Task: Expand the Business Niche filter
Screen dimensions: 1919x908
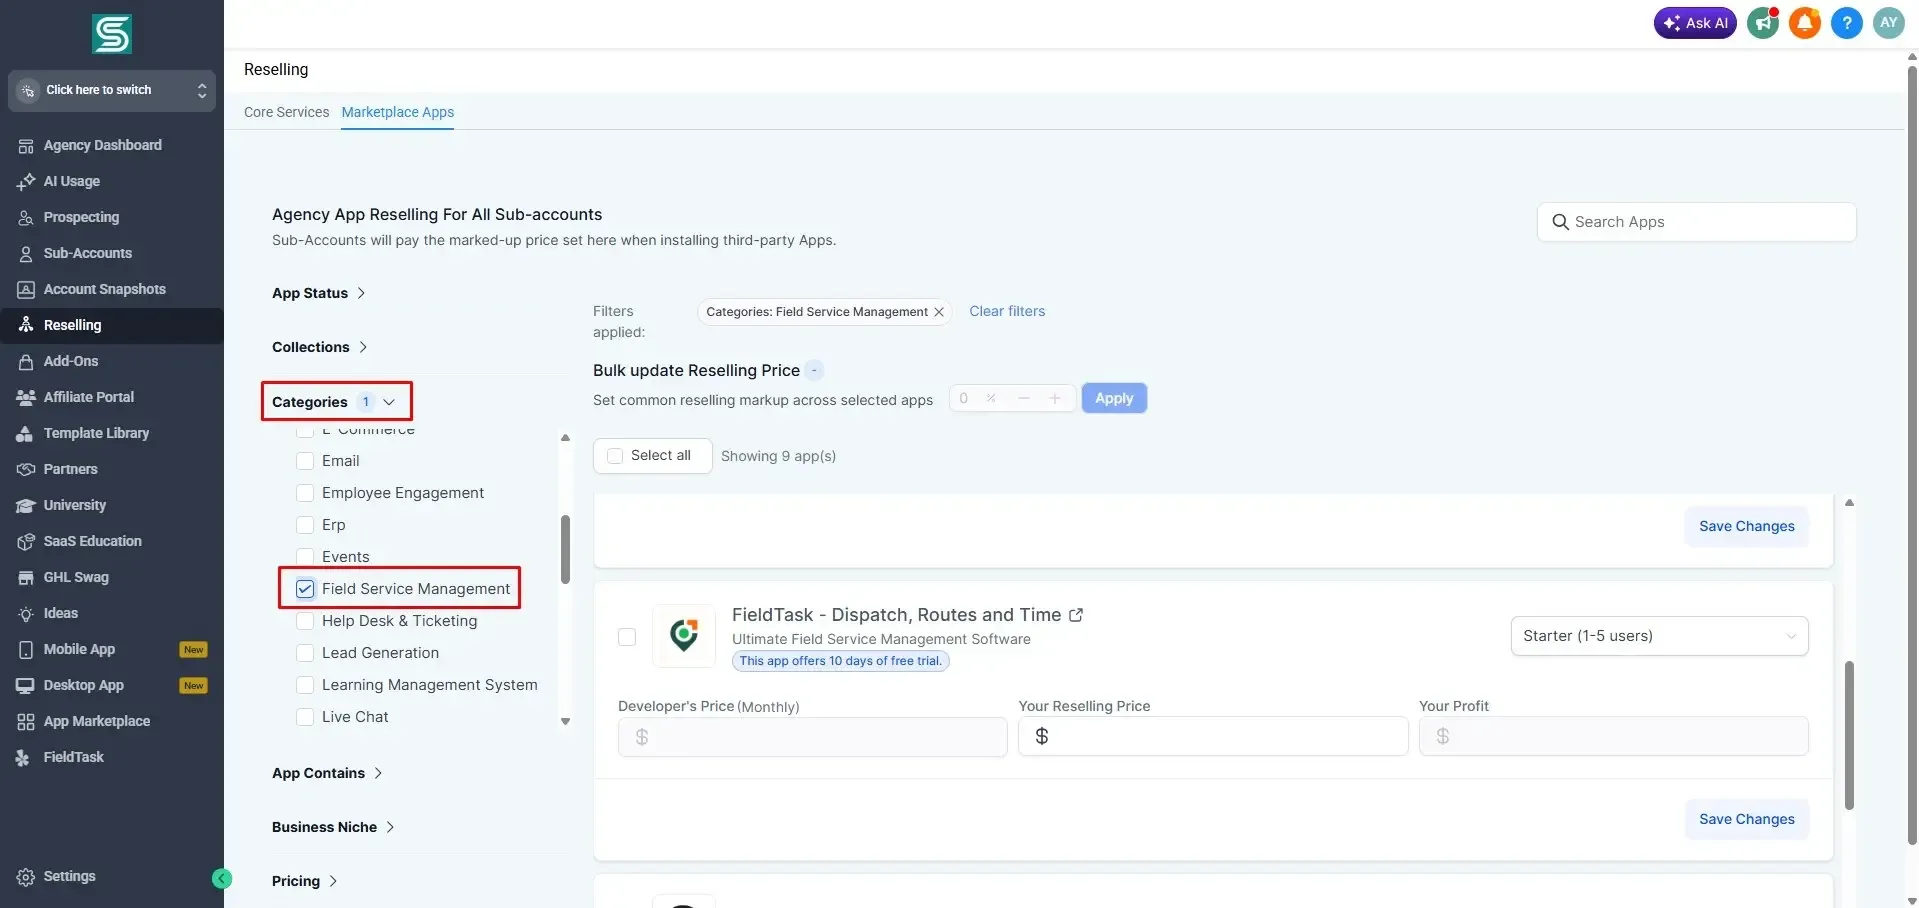Action: point(333,827)
